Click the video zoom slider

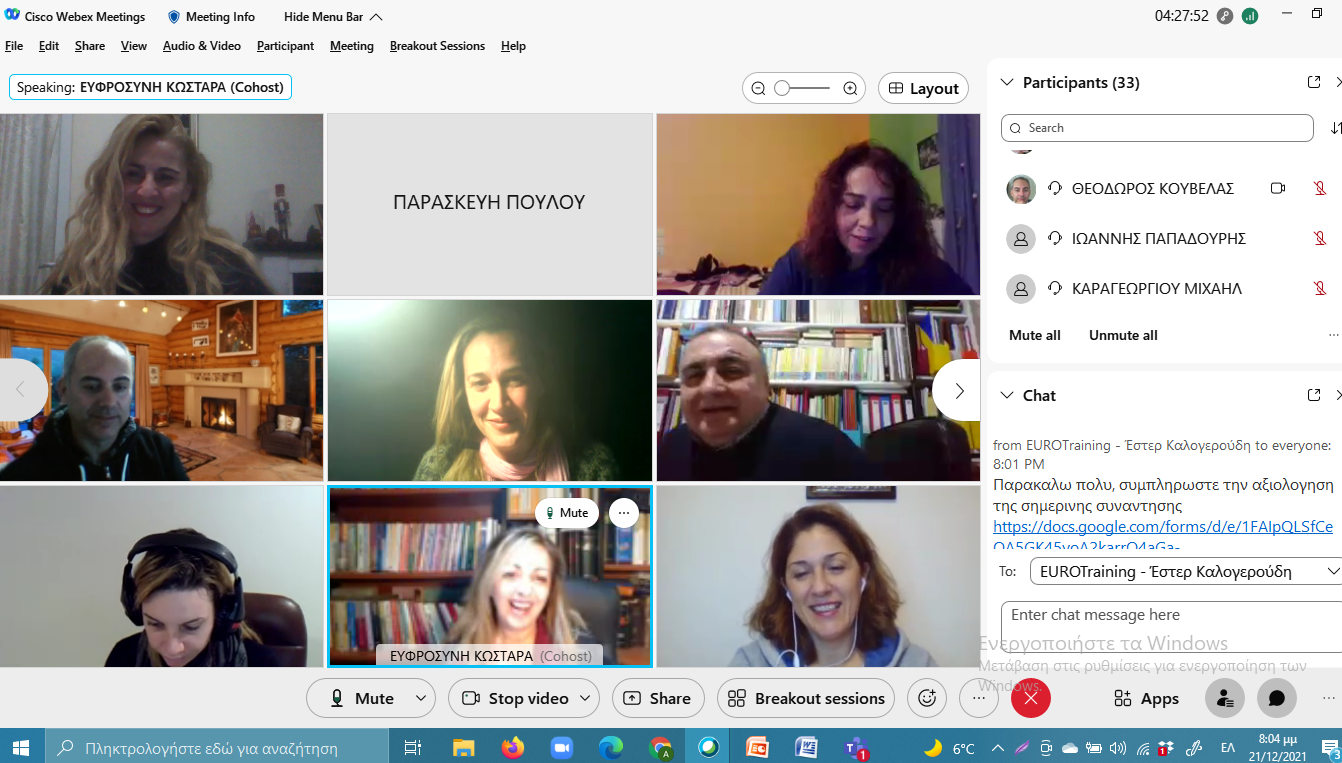802,88
